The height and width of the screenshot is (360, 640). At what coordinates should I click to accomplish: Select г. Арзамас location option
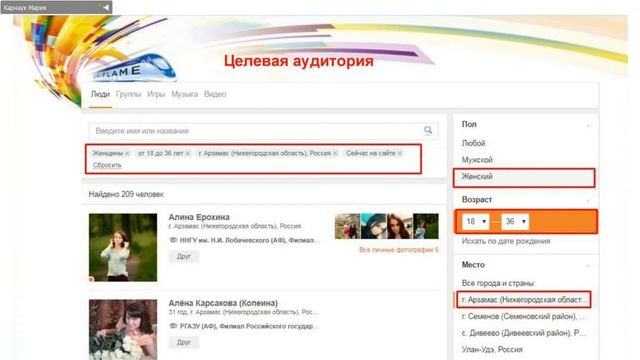[524, 300]
